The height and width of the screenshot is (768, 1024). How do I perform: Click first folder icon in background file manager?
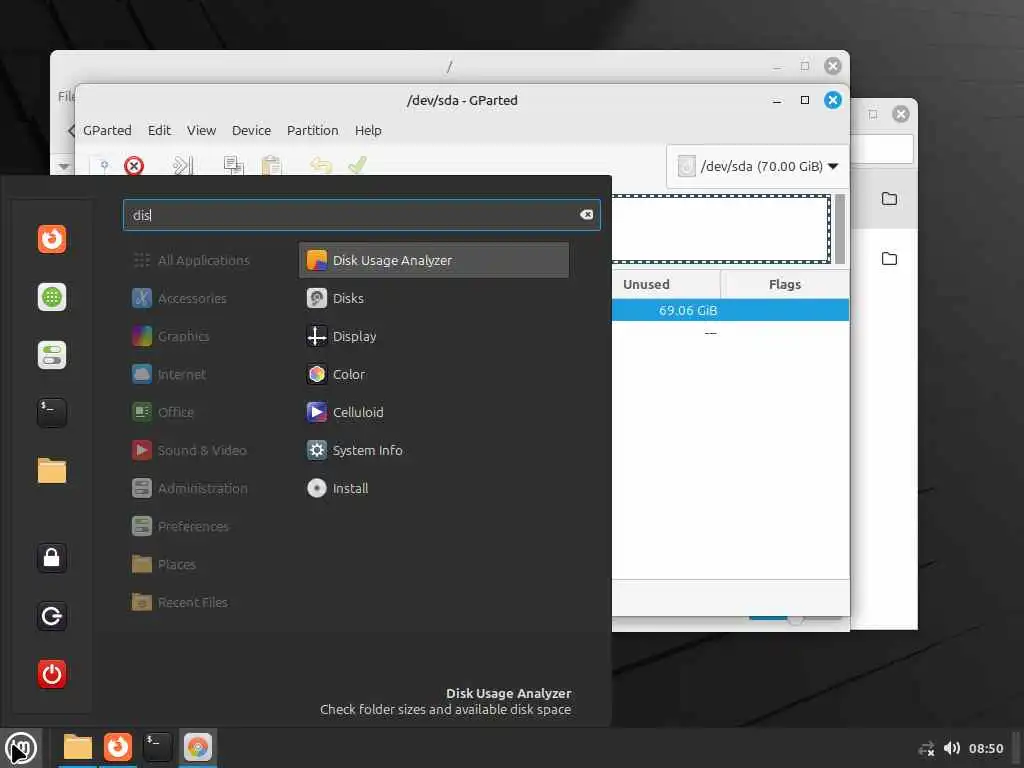[x=889, y=199]
